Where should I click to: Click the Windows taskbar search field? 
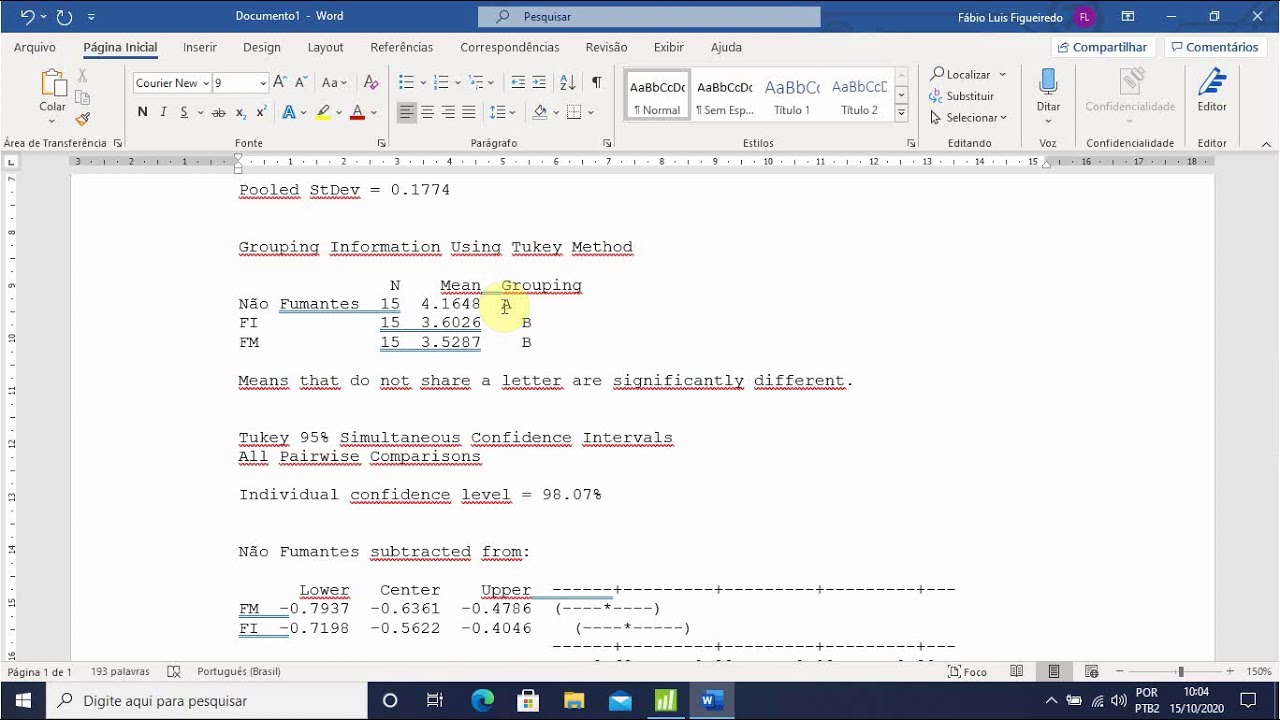pos(208,700)
